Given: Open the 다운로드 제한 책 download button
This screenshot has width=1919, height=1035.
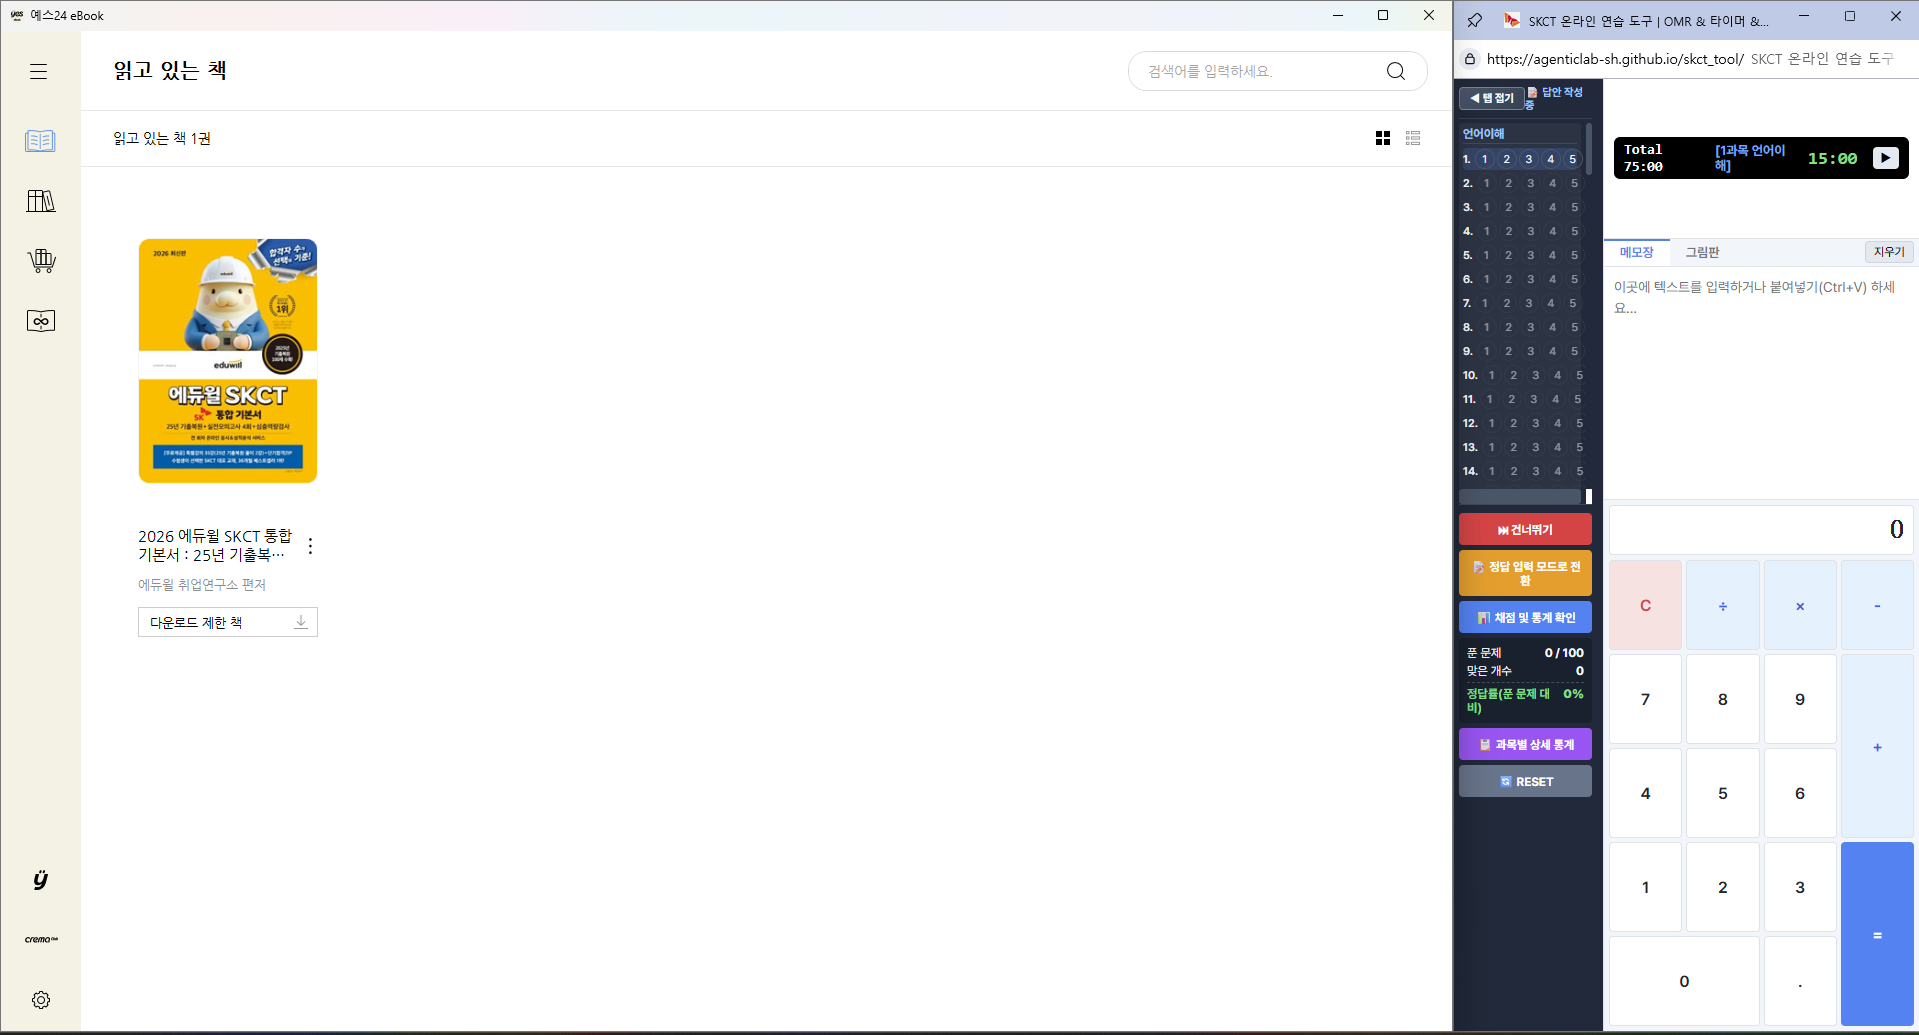Looking at the screenshot, I should click(228, 622).
